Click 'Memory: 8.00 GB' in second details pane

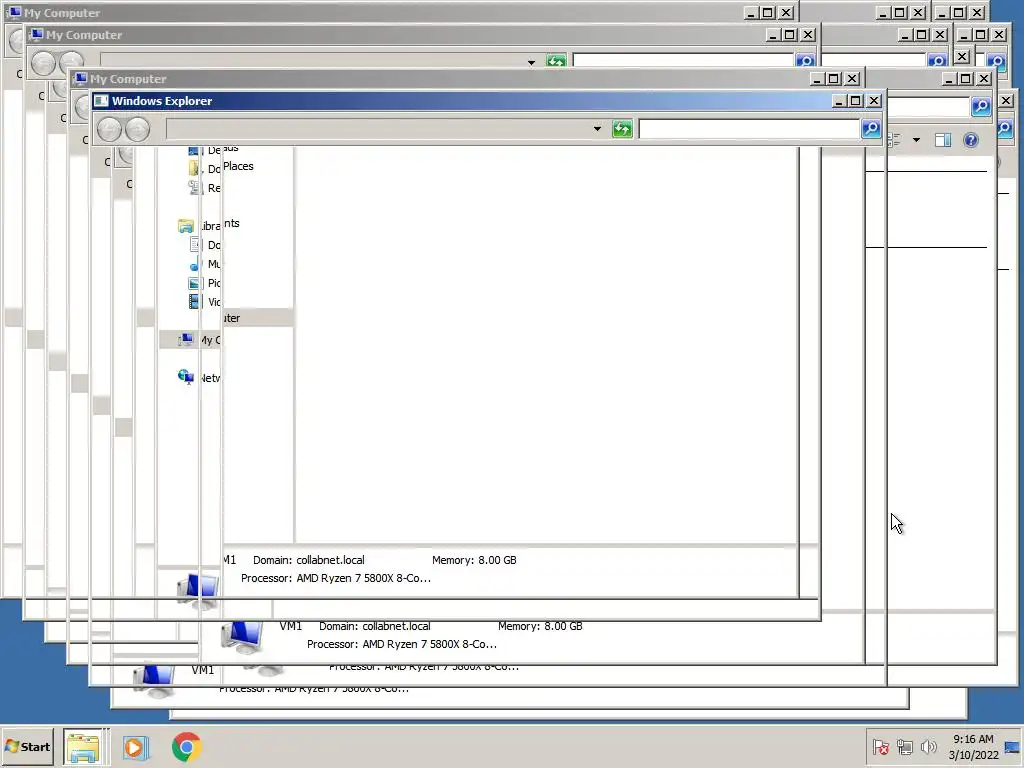coord(540,626)
